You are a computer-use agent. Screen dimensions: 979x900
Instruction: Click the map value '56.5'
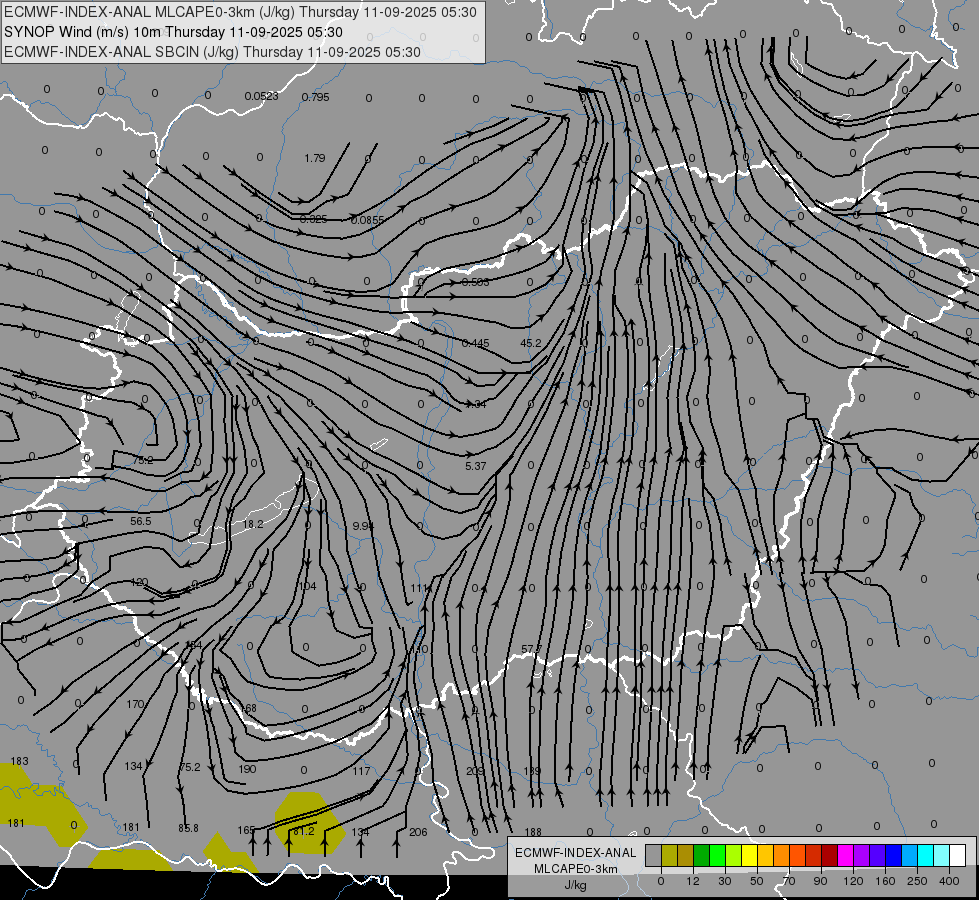coord(140,521)
